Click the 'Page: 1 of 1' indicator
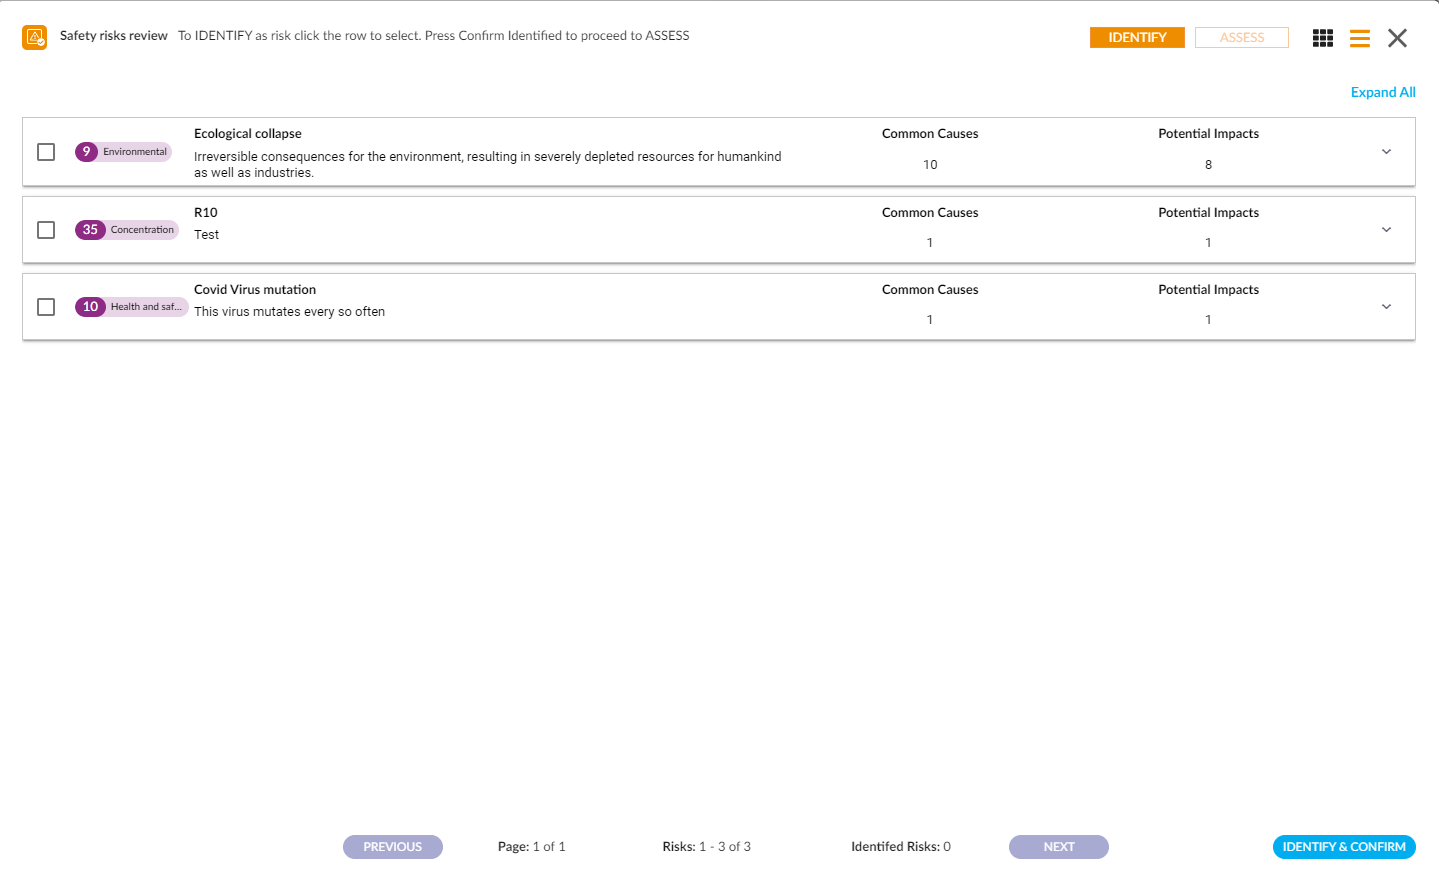 coord(532,847)
